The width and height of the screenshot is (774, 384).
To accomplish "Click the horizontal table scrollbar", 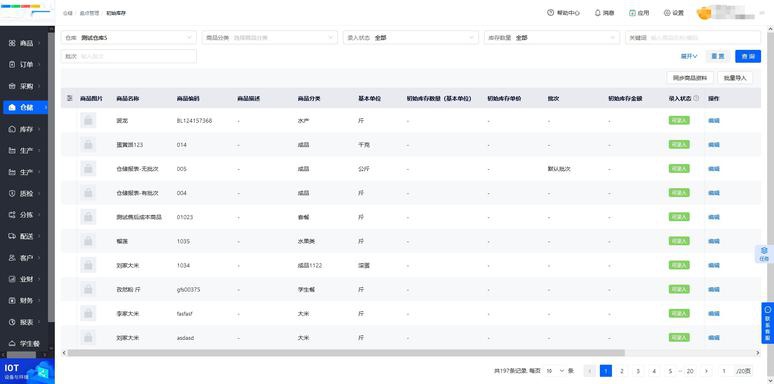I will coord(346,353).
